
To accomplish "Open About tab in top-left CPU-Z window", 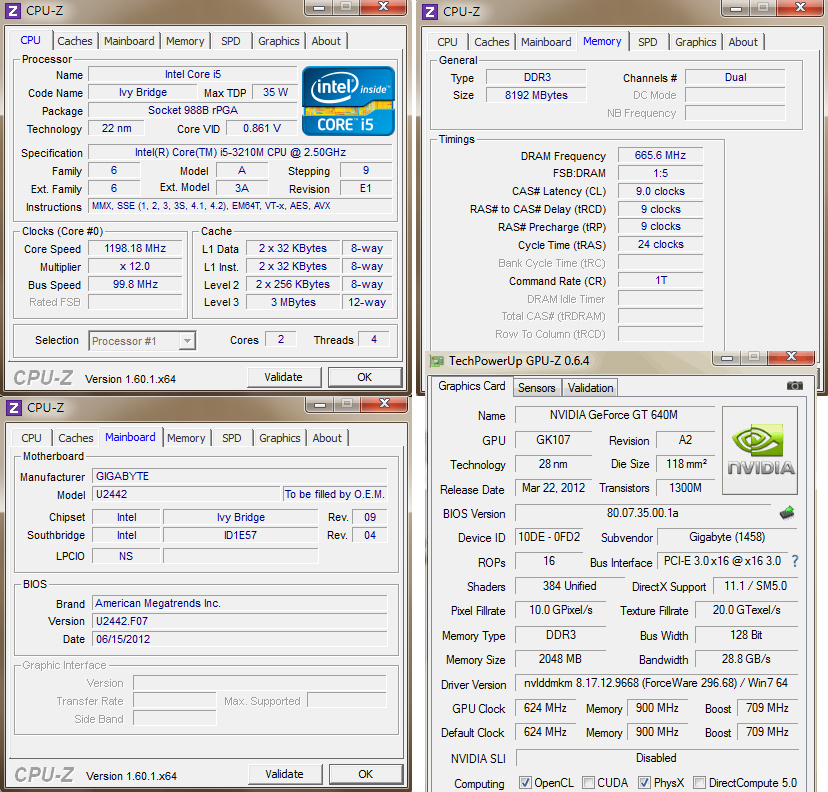I will 326,41.
